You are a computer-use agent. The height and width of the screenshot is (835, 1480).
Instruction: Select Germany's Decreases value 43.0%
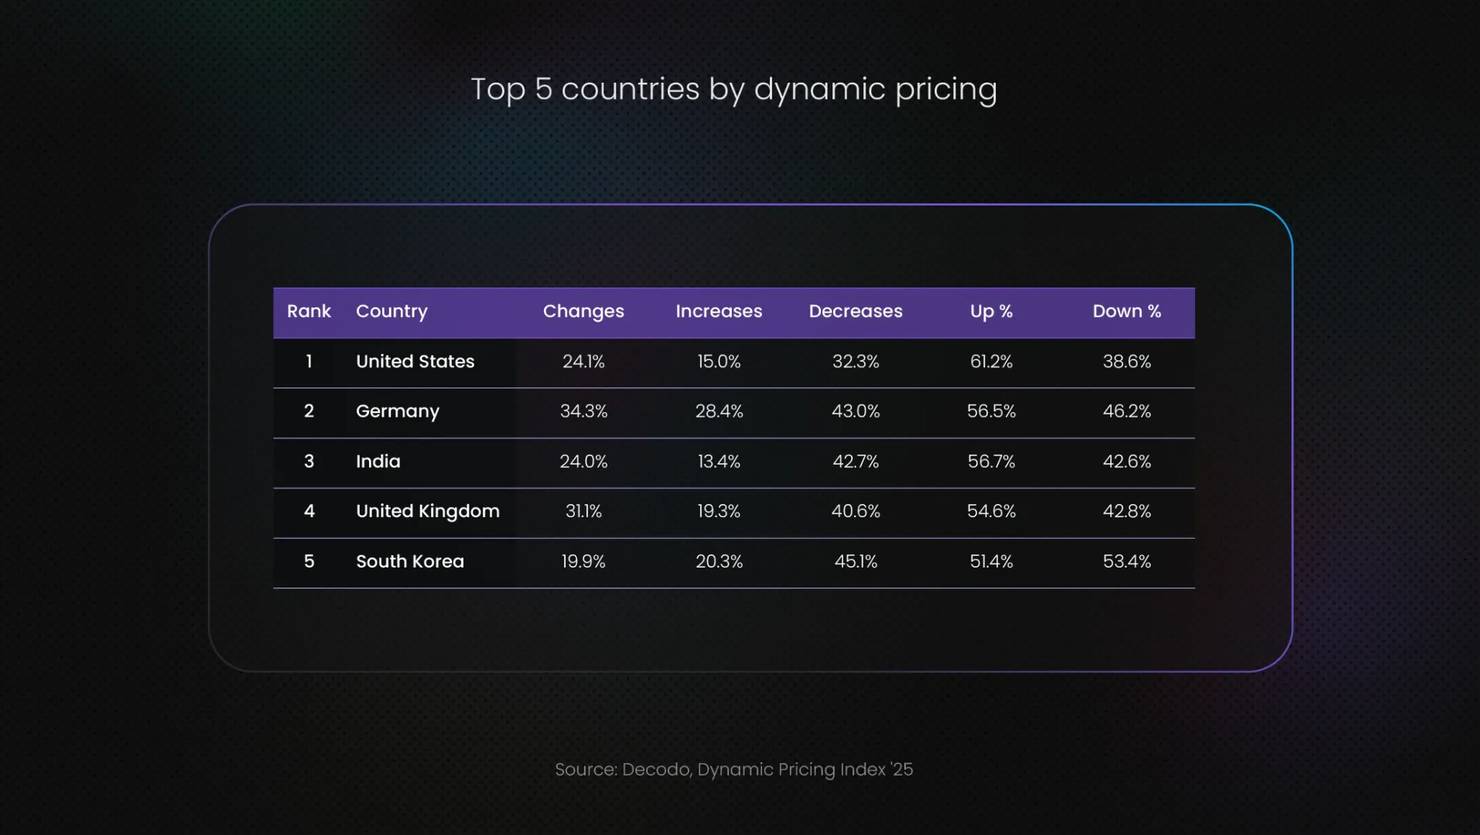click(855, 411)
